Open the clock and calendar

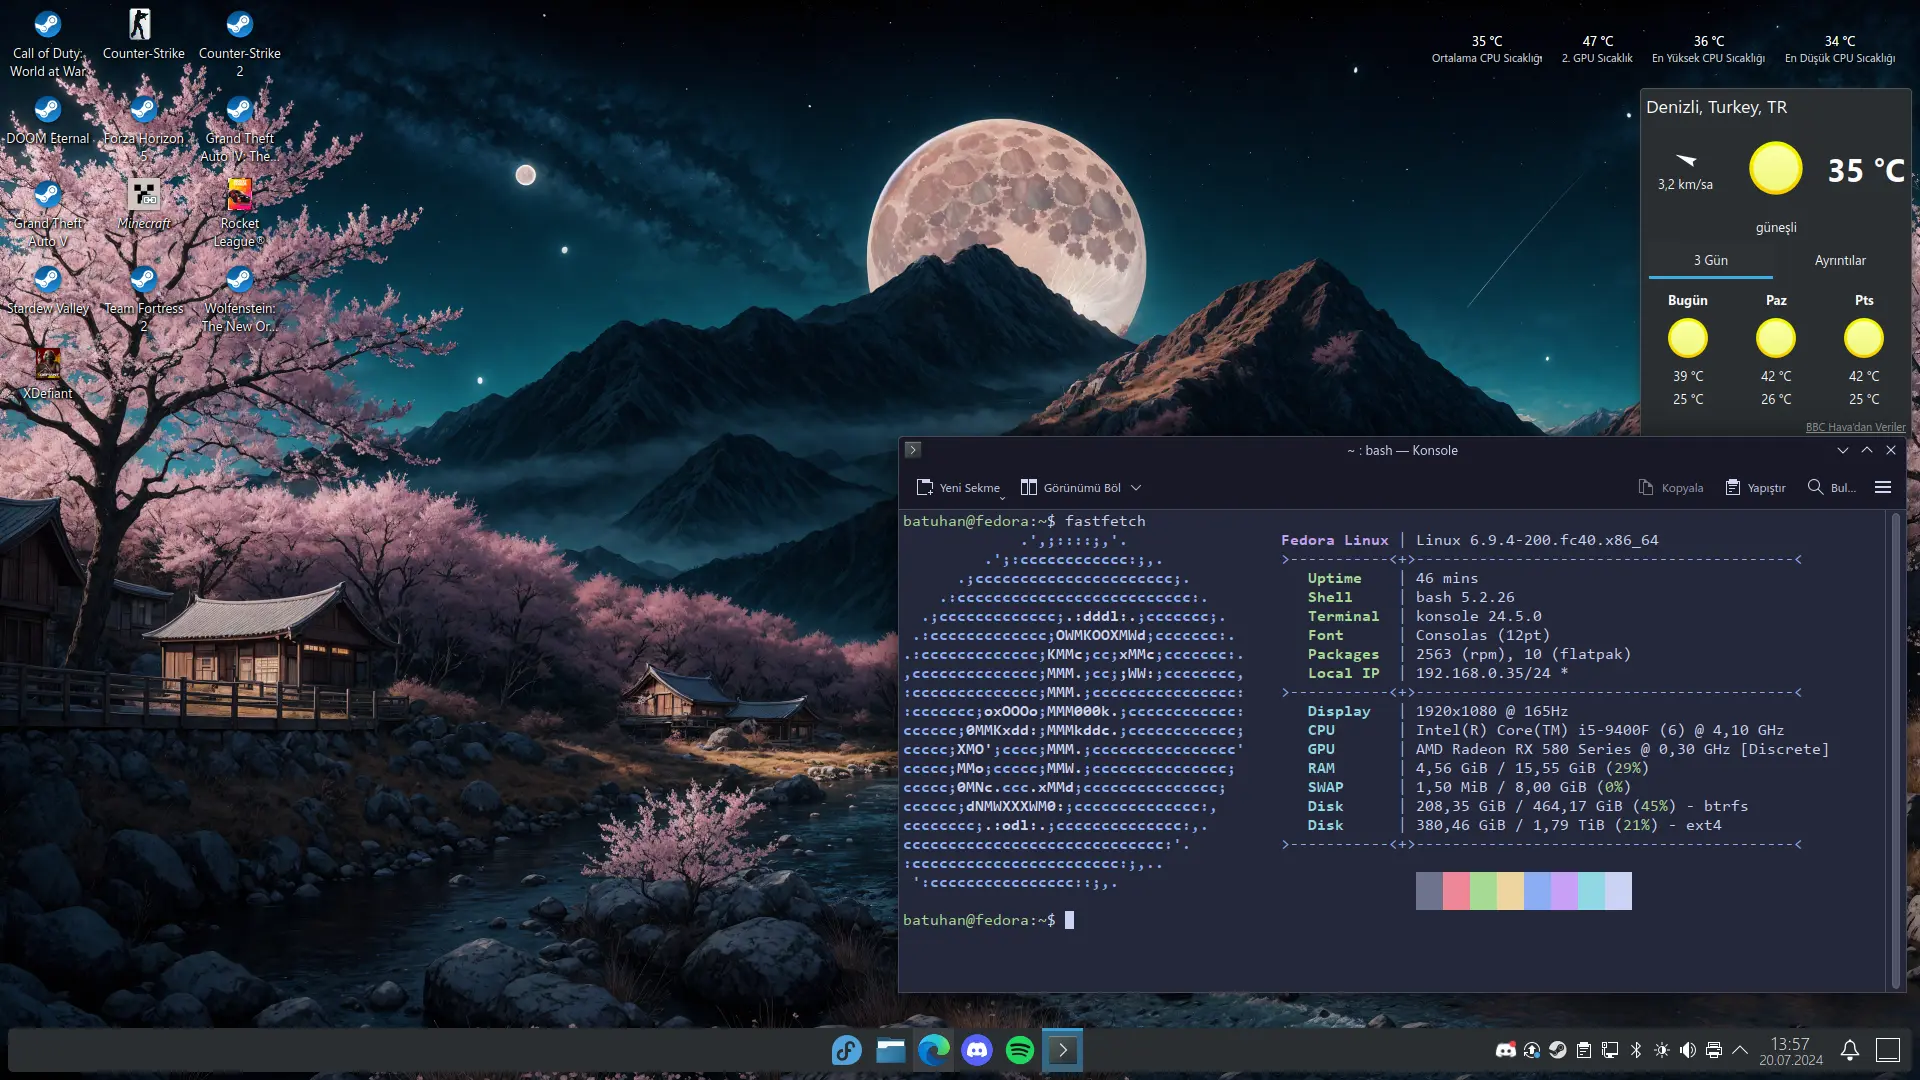(1791, 1051)
